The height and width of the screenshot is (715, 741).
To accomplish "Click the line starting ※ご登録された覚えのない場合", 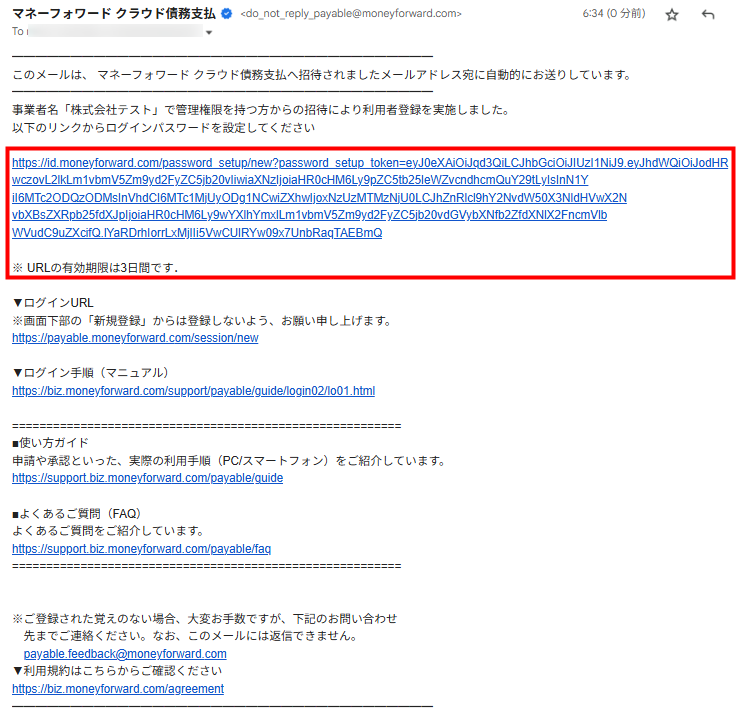I will [205, 619].
